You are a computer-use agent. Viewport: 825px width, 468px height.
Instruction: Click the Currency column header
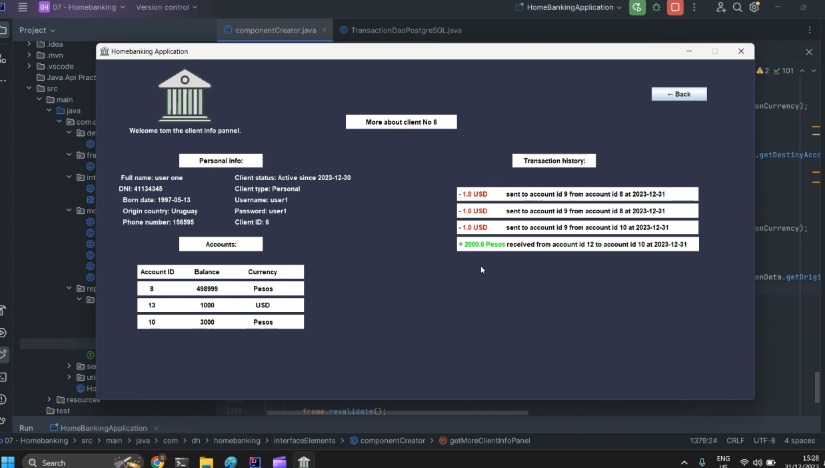[262, 272]
